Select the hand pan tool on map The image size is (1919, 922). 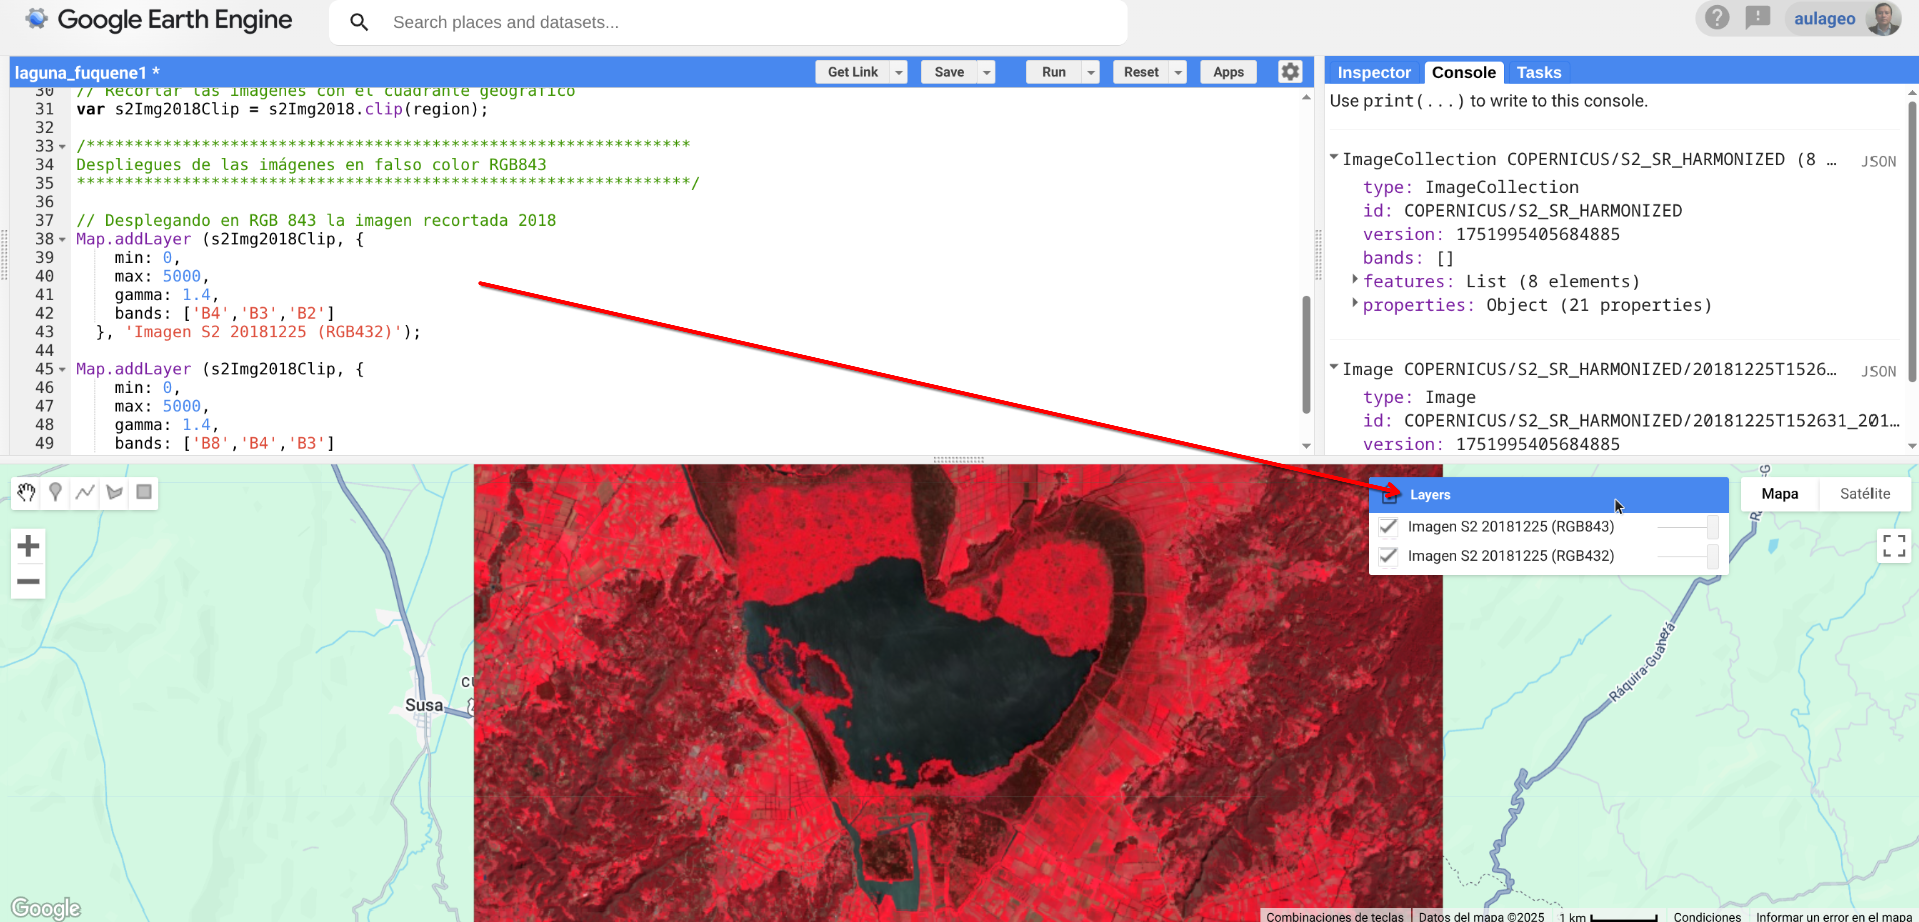pos(26,492)
